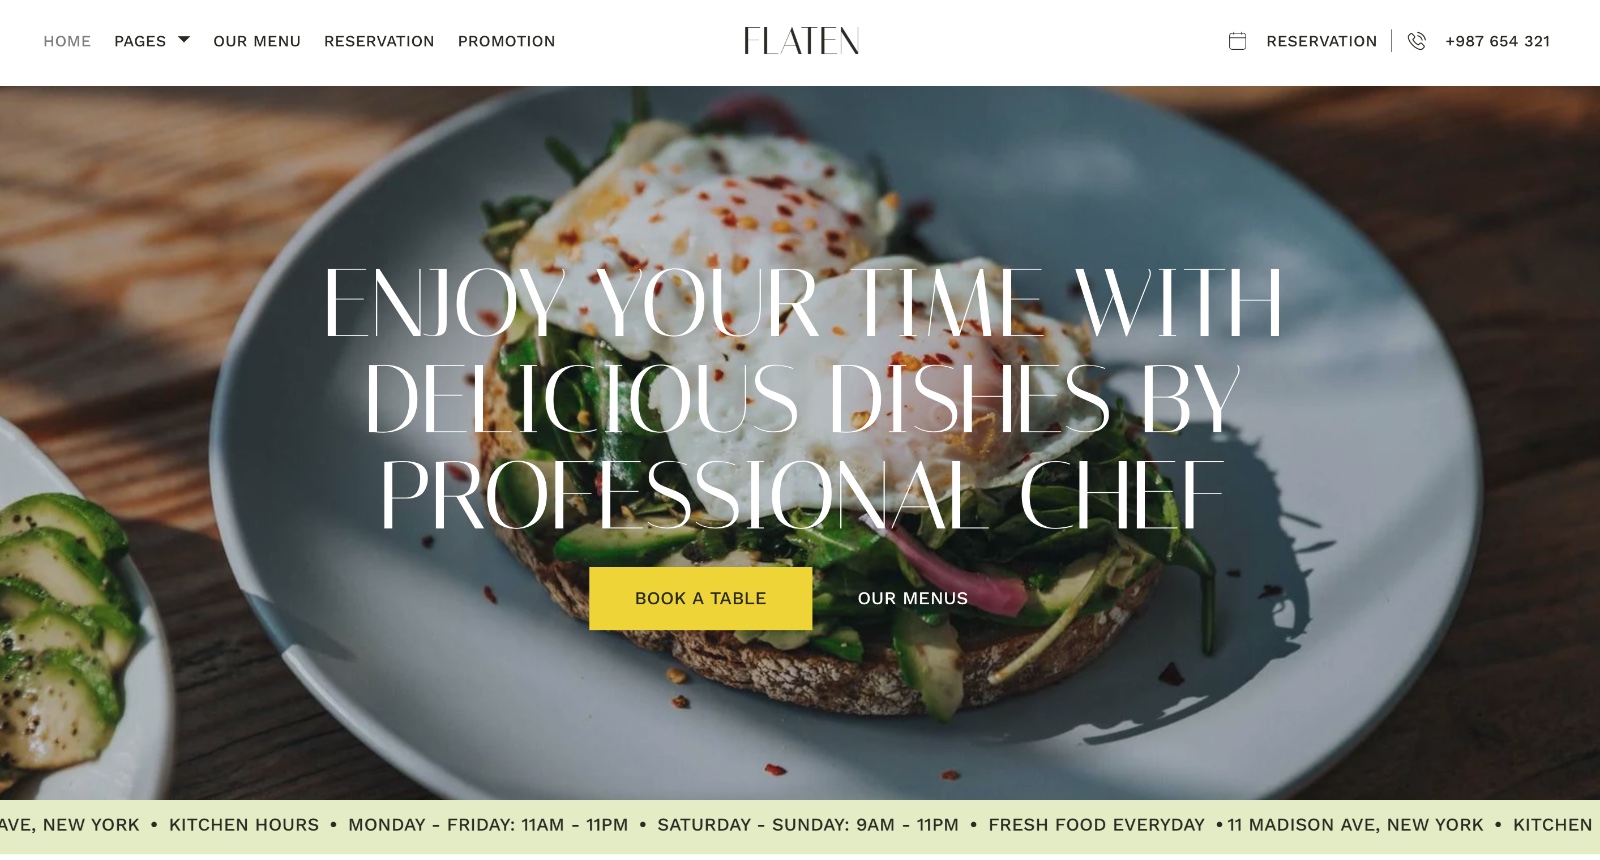Click 11 Madison Ave address in ticker
The width and height of the screenshot is (1600, 860).
pos(1355,825)
